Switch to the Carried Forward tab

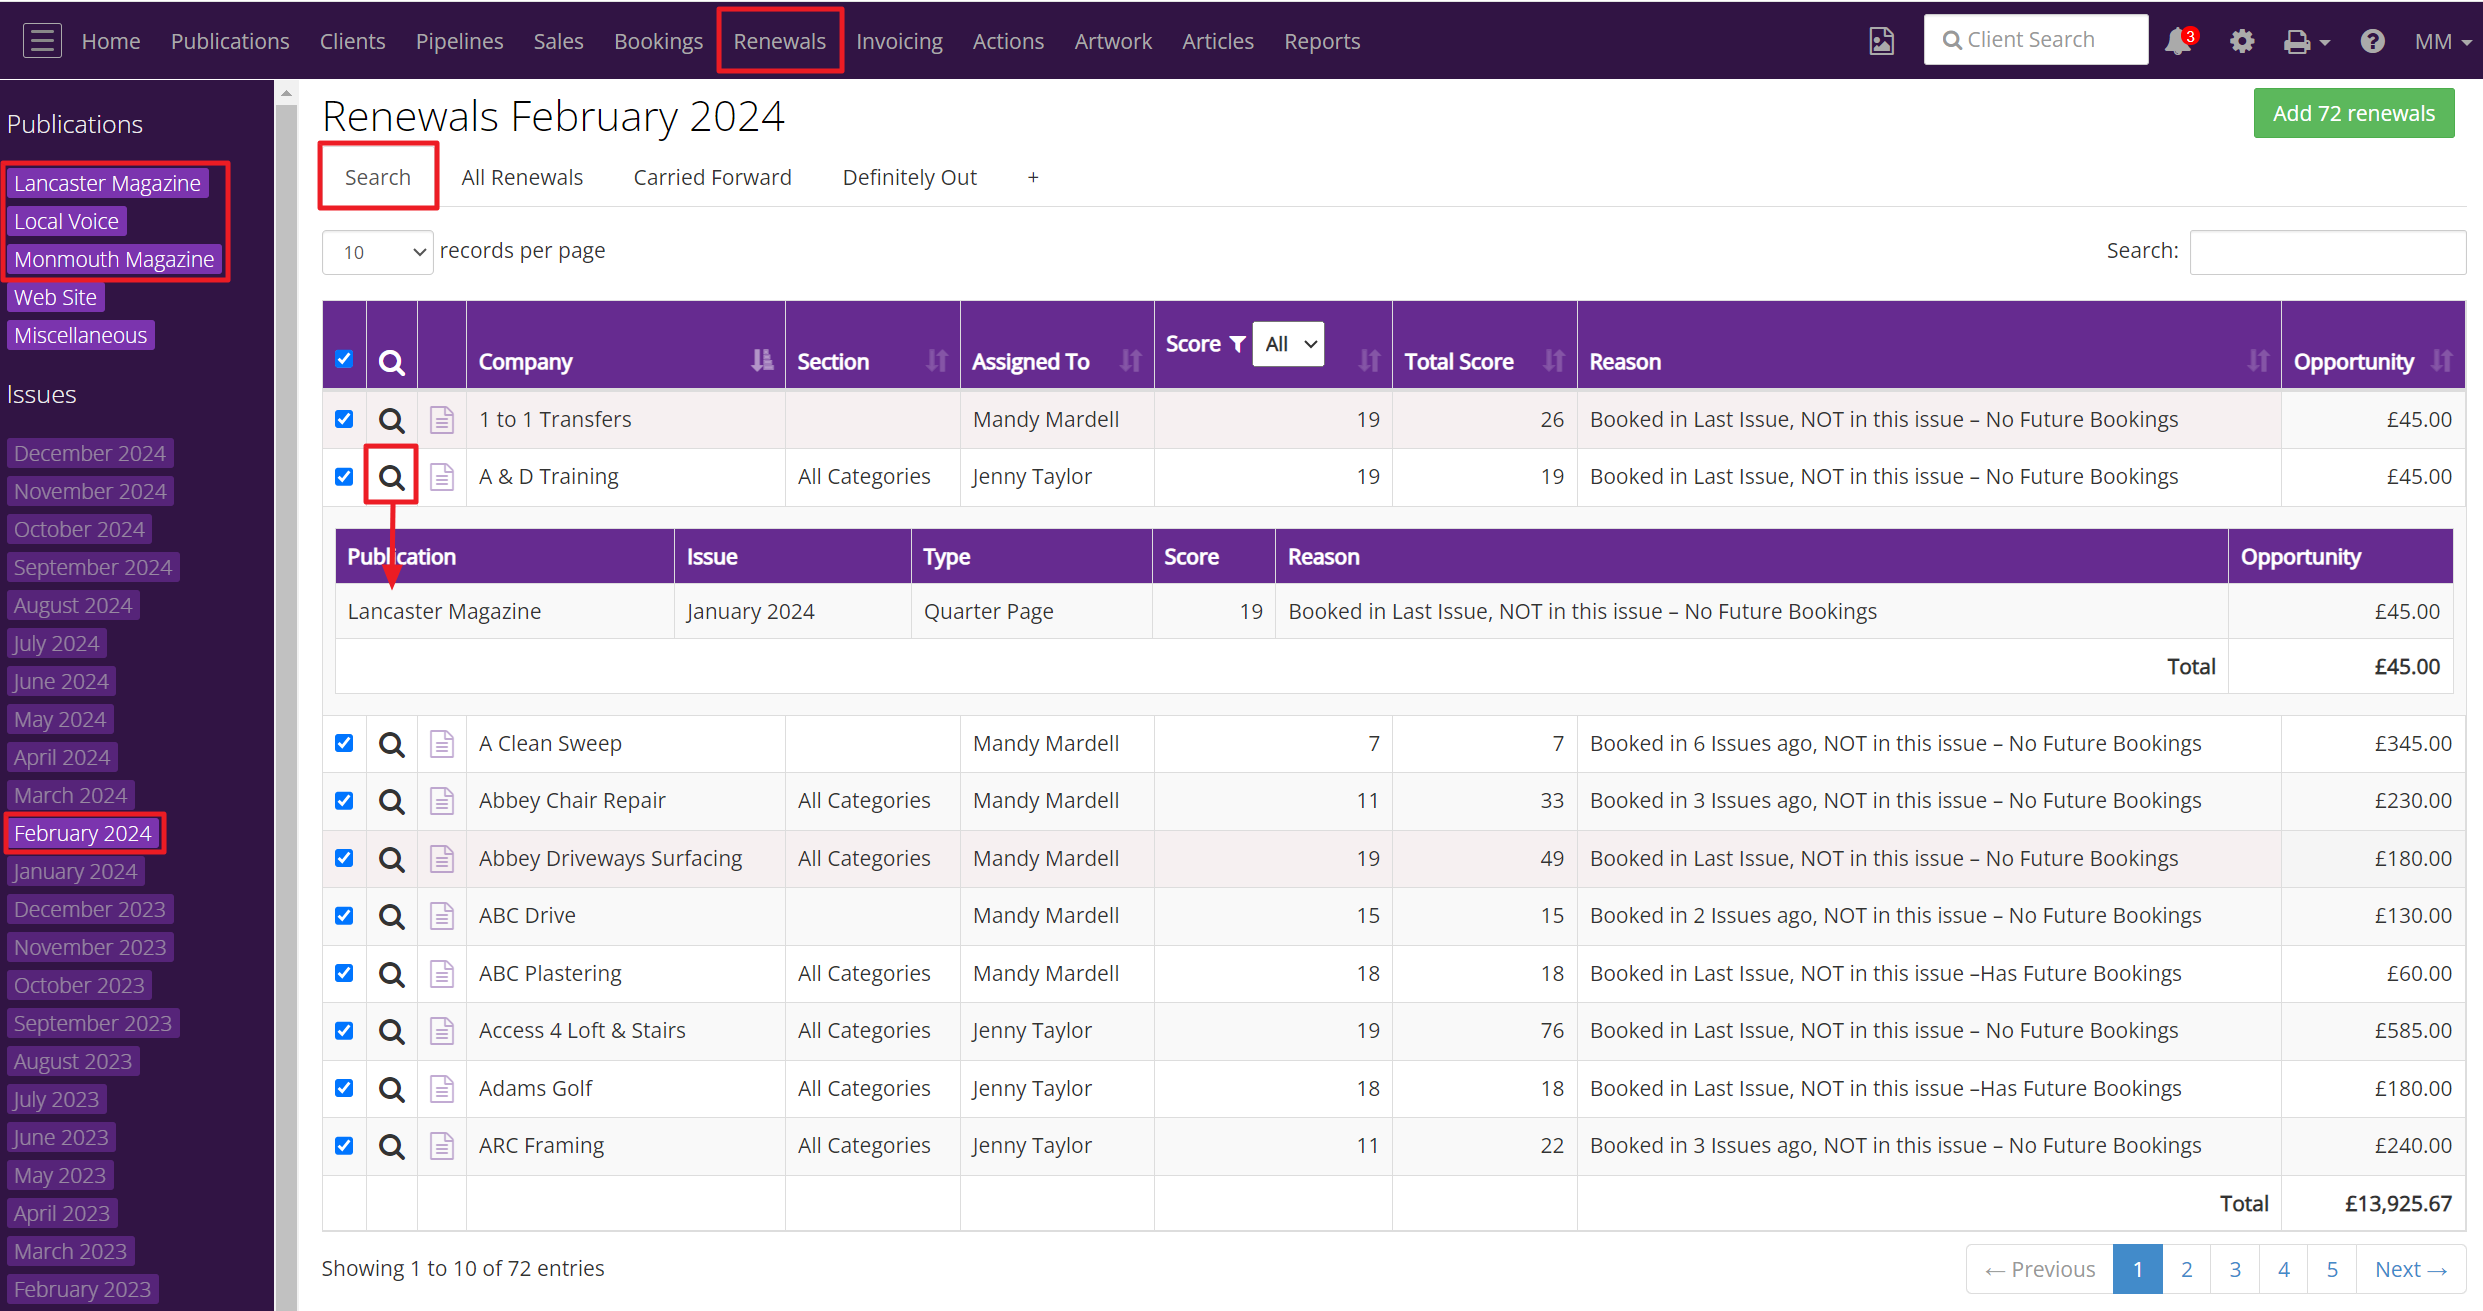click(x=712, y=177)
